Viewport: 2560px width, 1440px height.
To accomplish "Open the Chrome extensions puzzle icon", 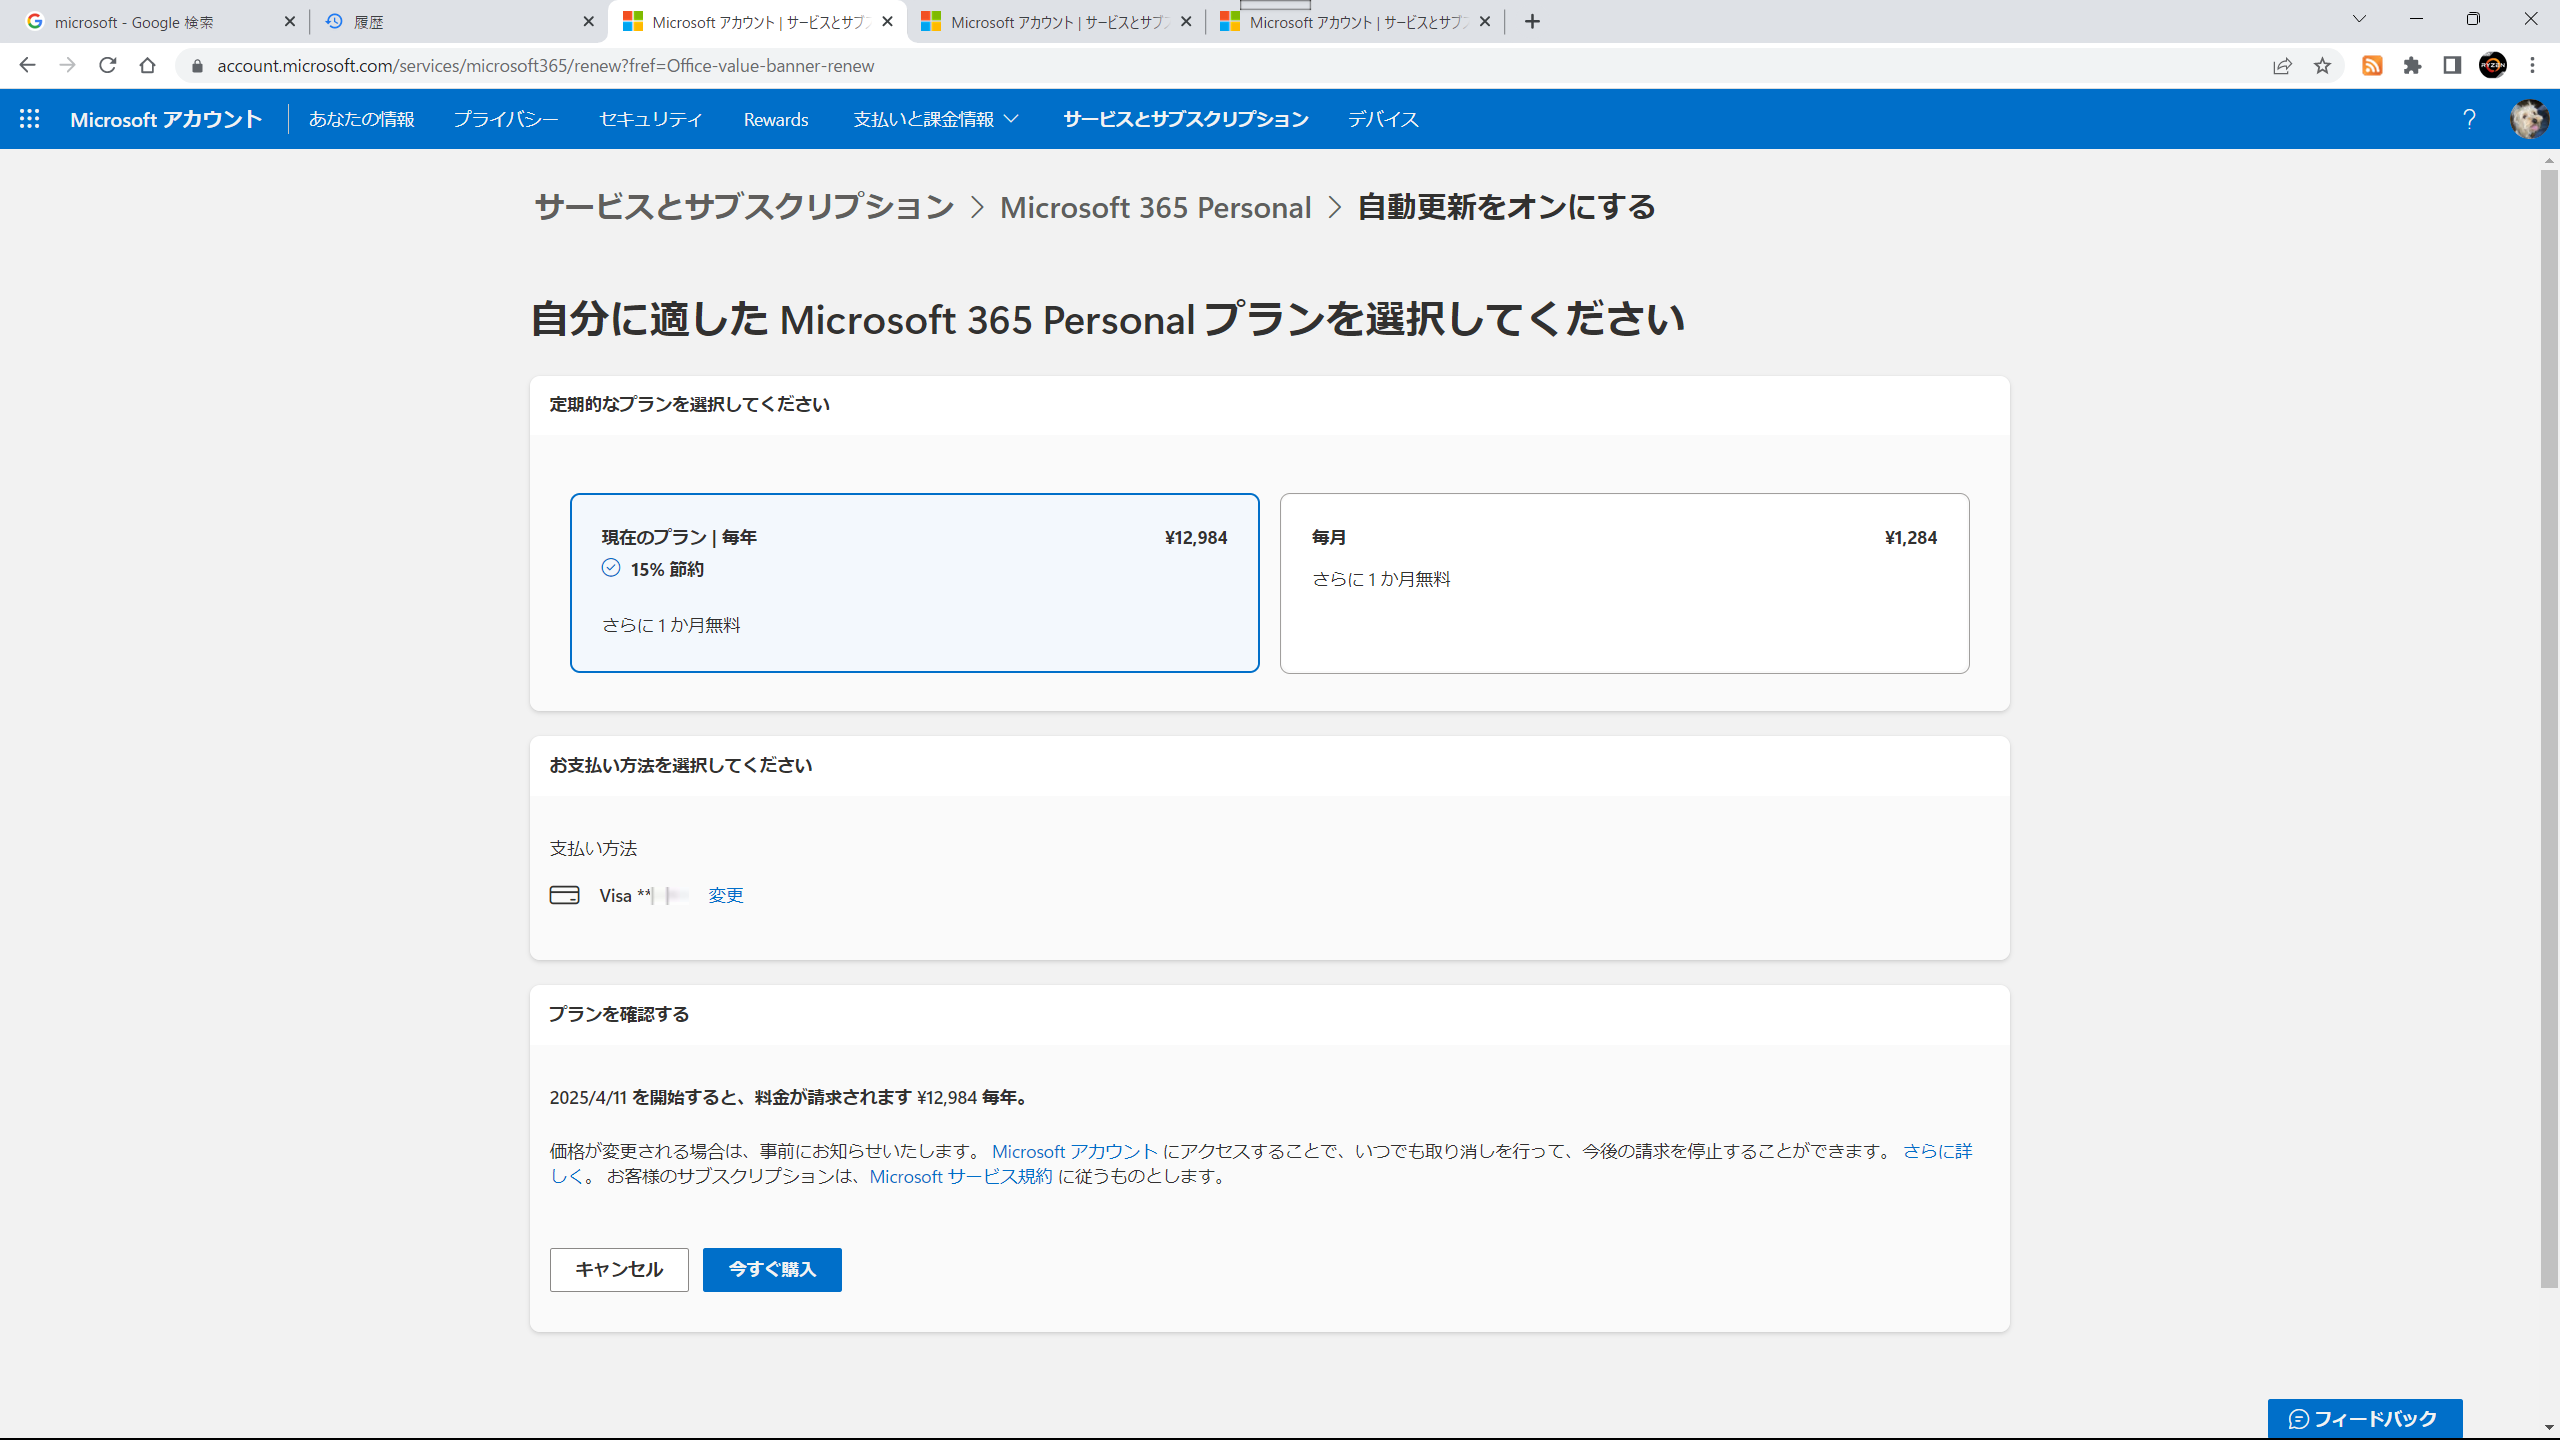I will [2412, 66].
